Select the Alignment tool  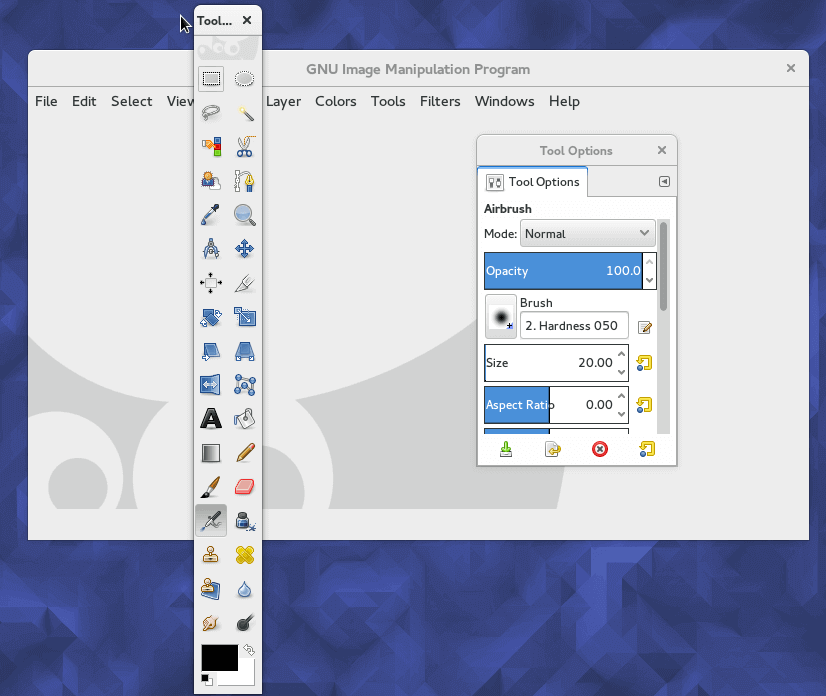click(x=211, y=283)
